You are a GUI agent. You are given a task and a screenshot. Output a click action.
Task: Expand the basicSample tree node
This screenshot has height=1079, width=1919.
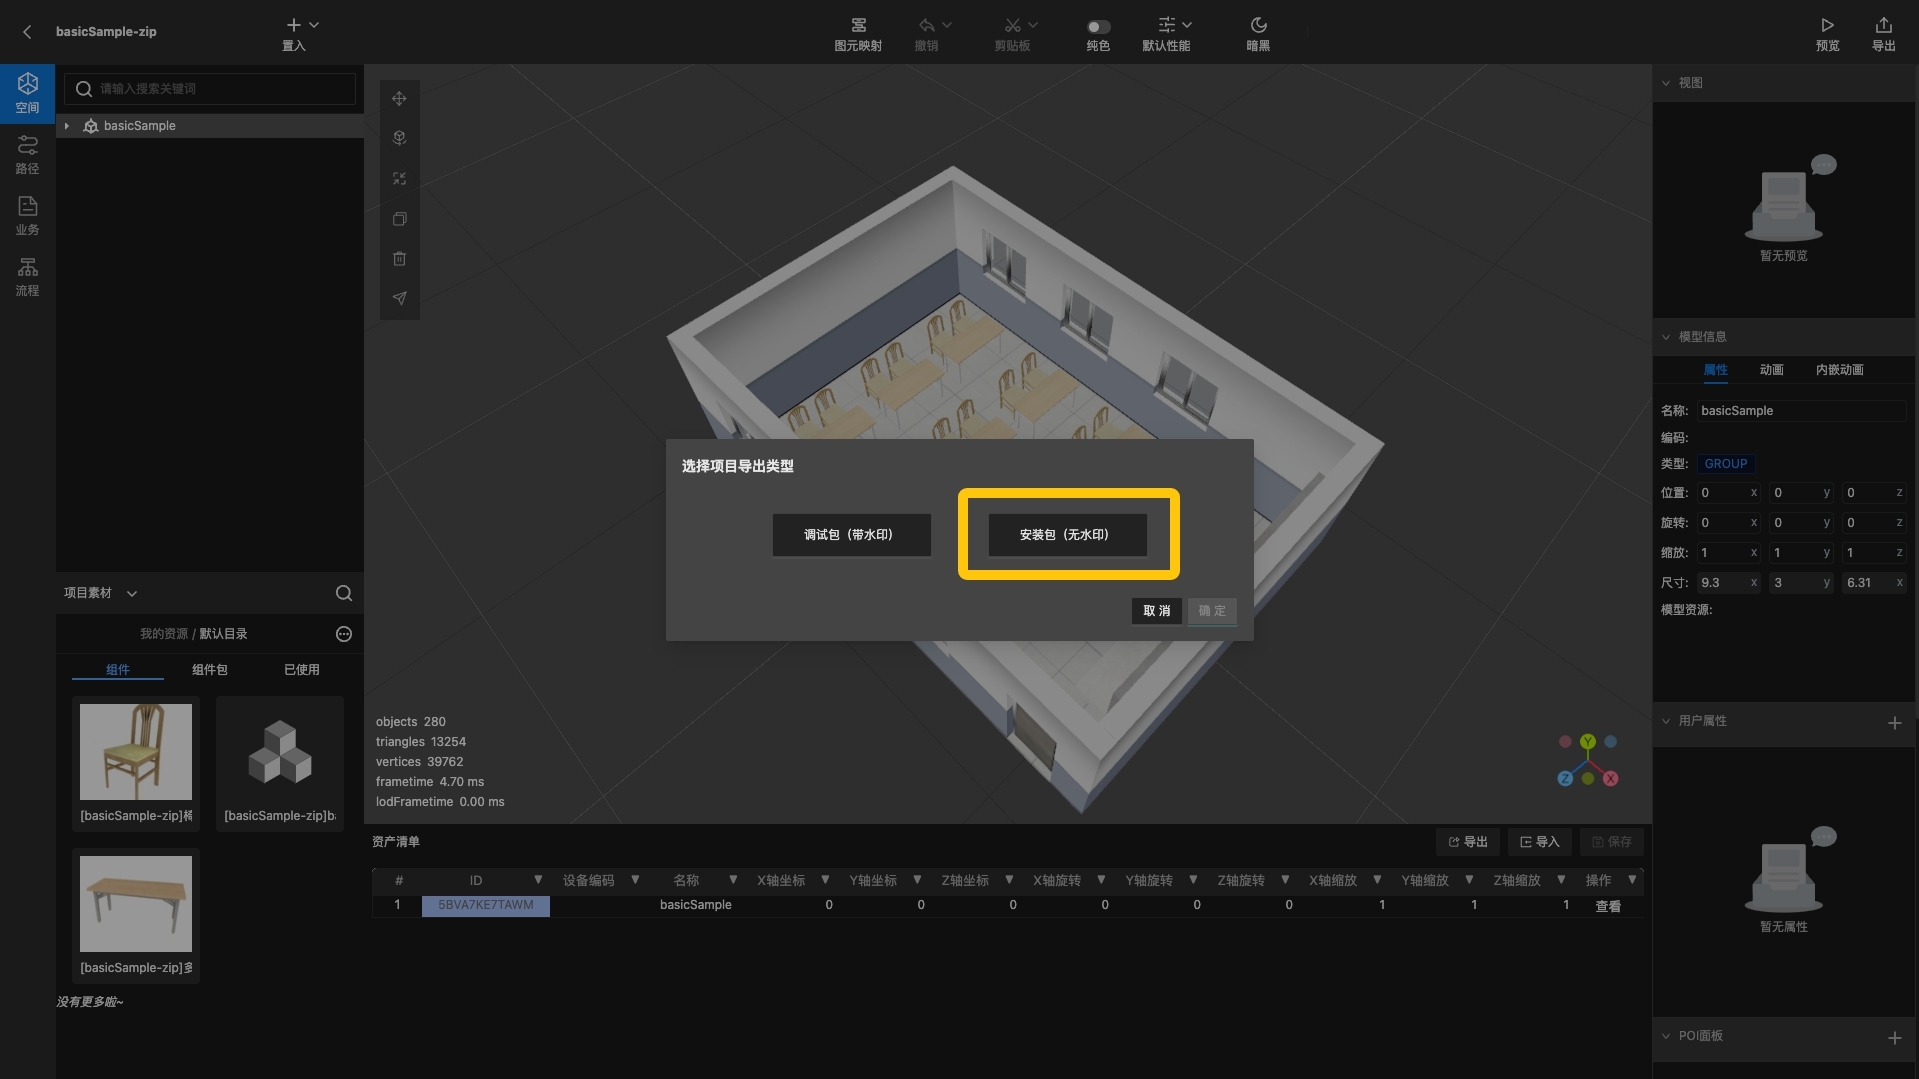pos(67,126)
